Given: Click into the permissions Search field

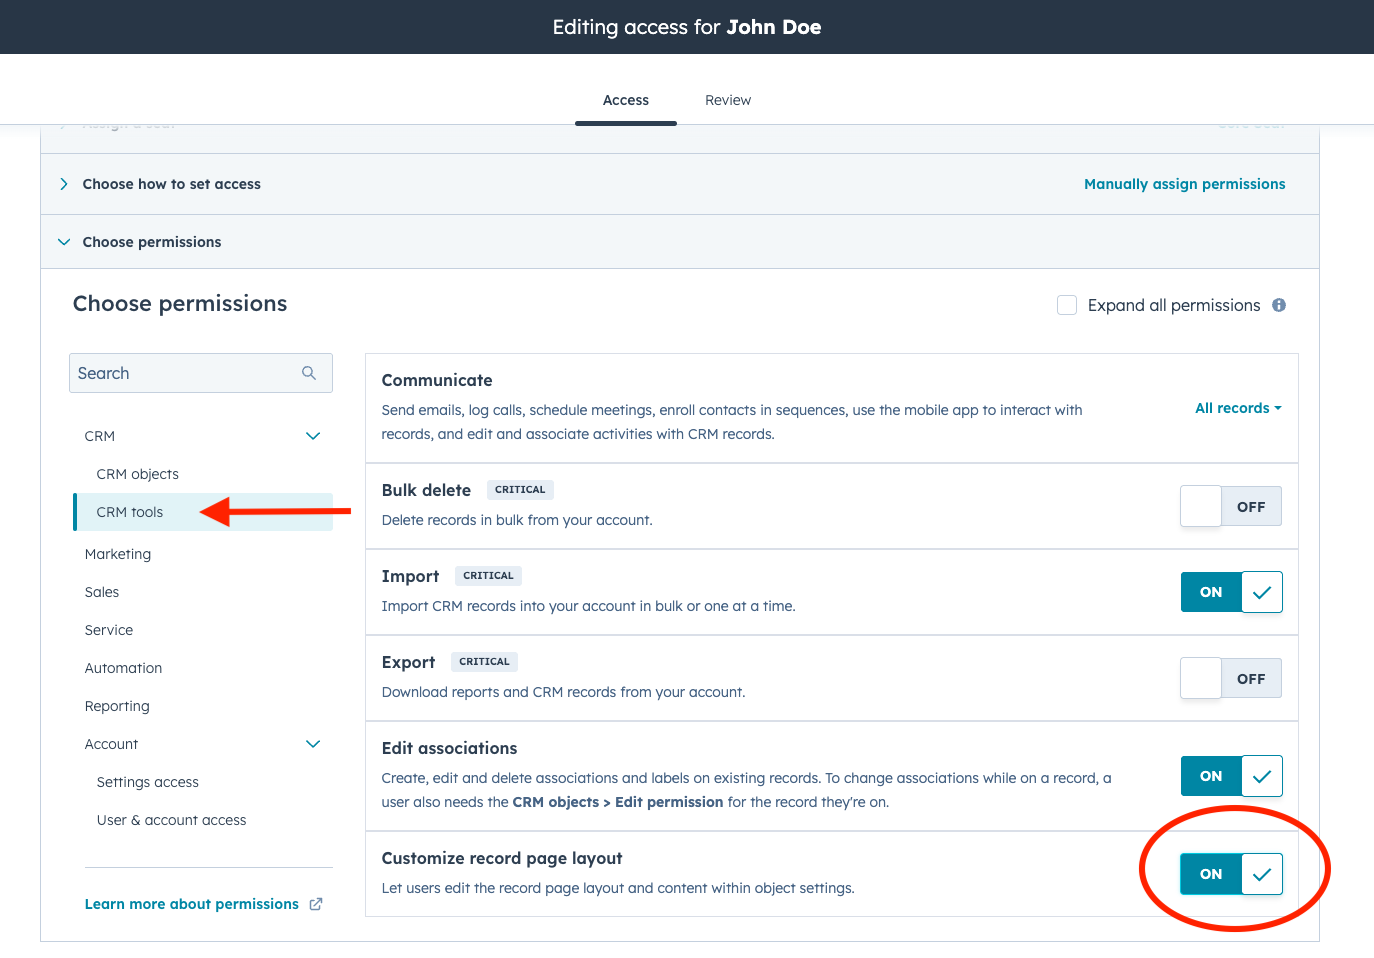Looking at the screenshot, I should 185,373.
